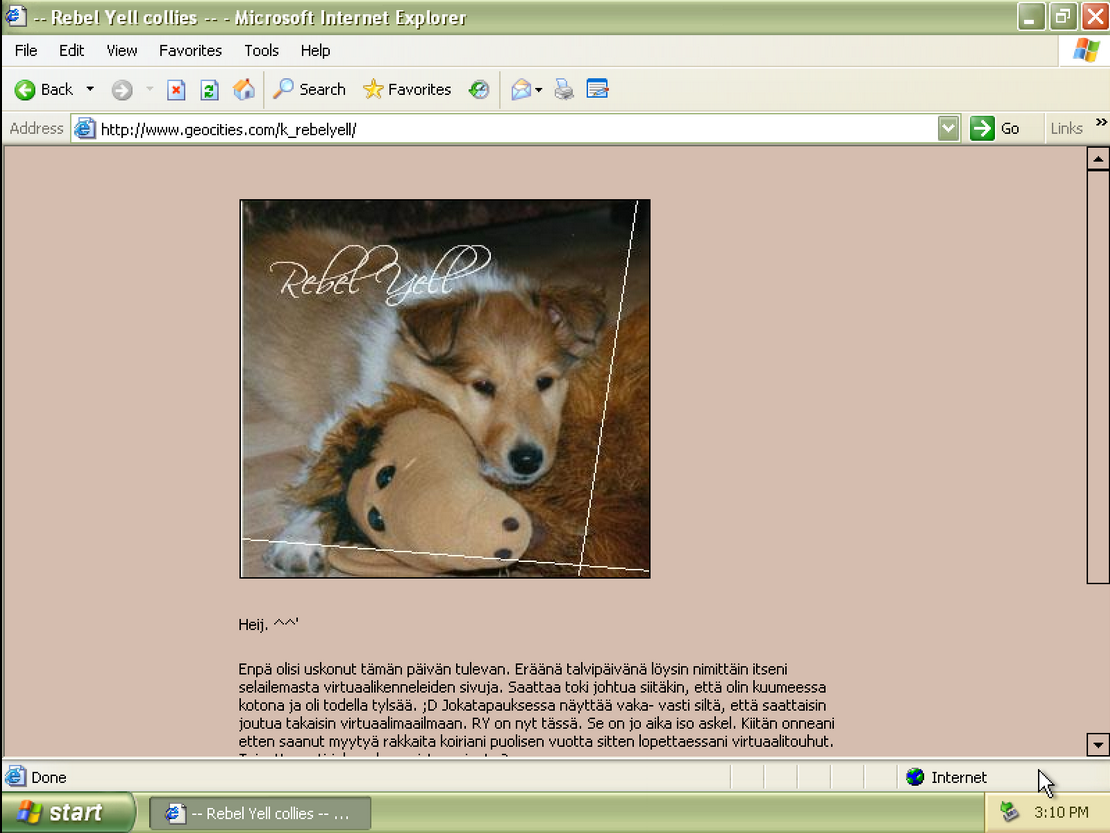Go to the Home page
1110x833 pixels.
[243, 90]
